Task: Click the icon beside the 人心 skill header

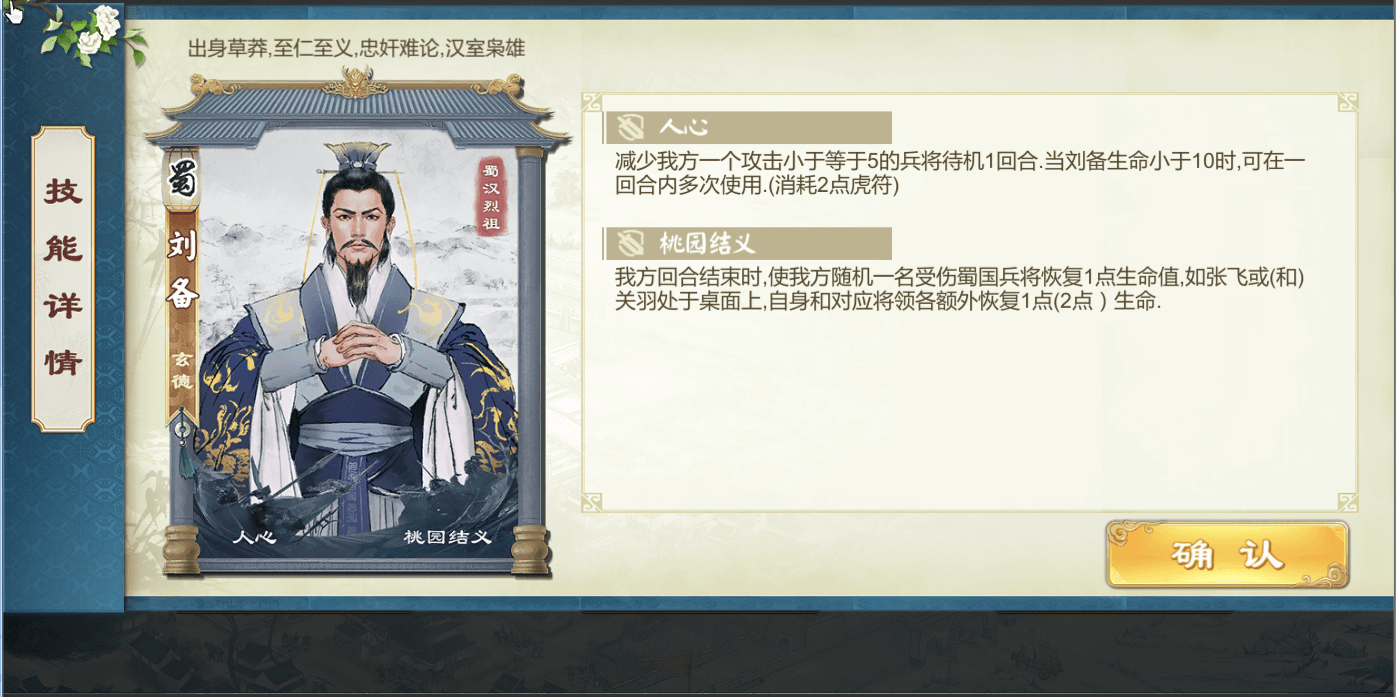Action: (630, 127)
